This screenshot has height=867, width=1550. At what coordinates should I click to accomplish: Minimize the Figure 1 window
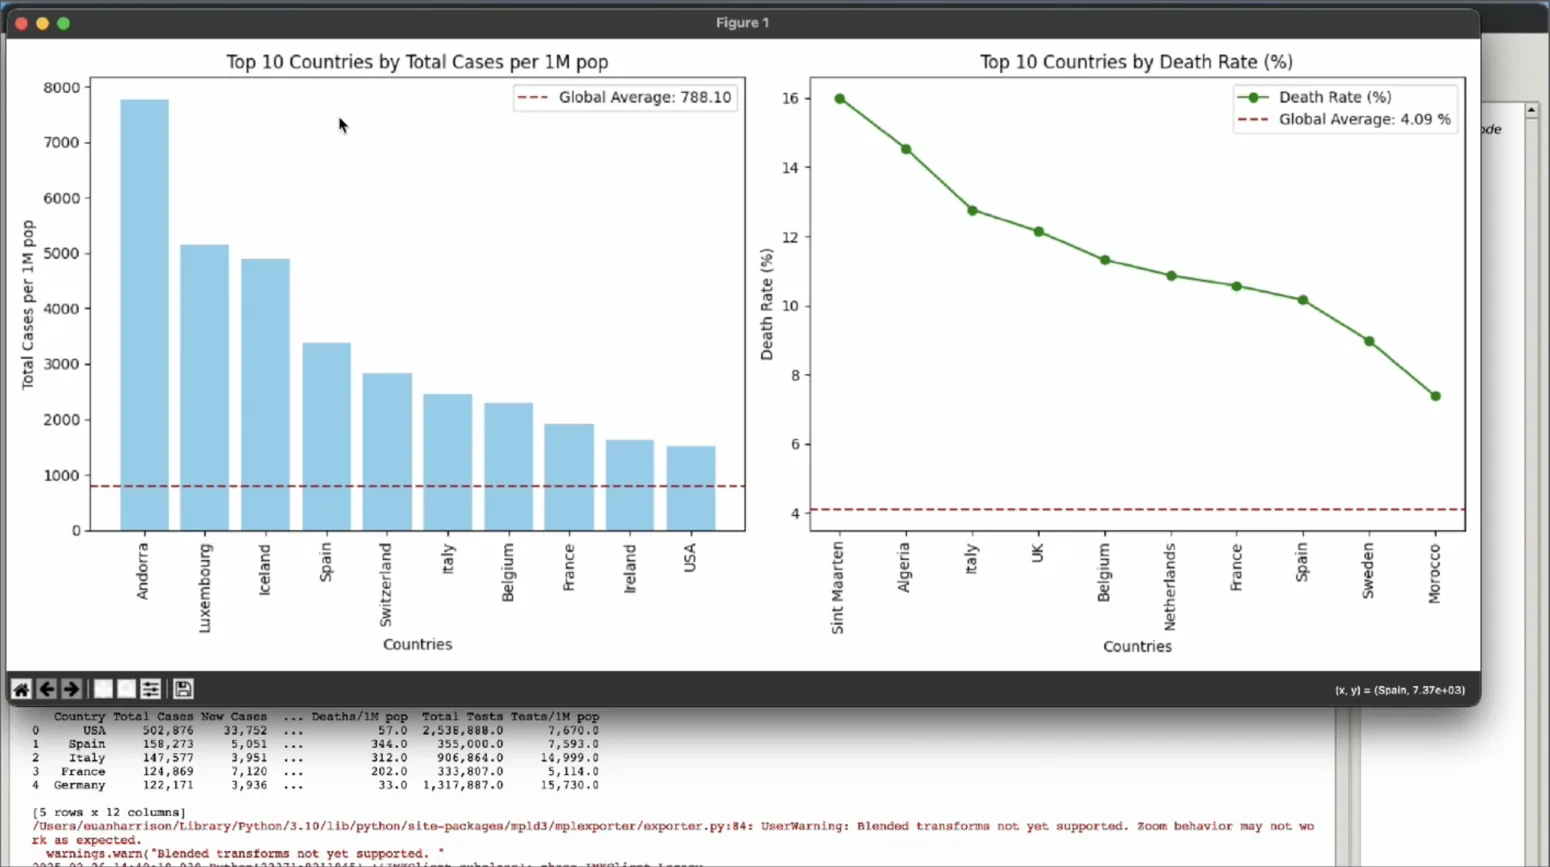[x=42, y=23]
